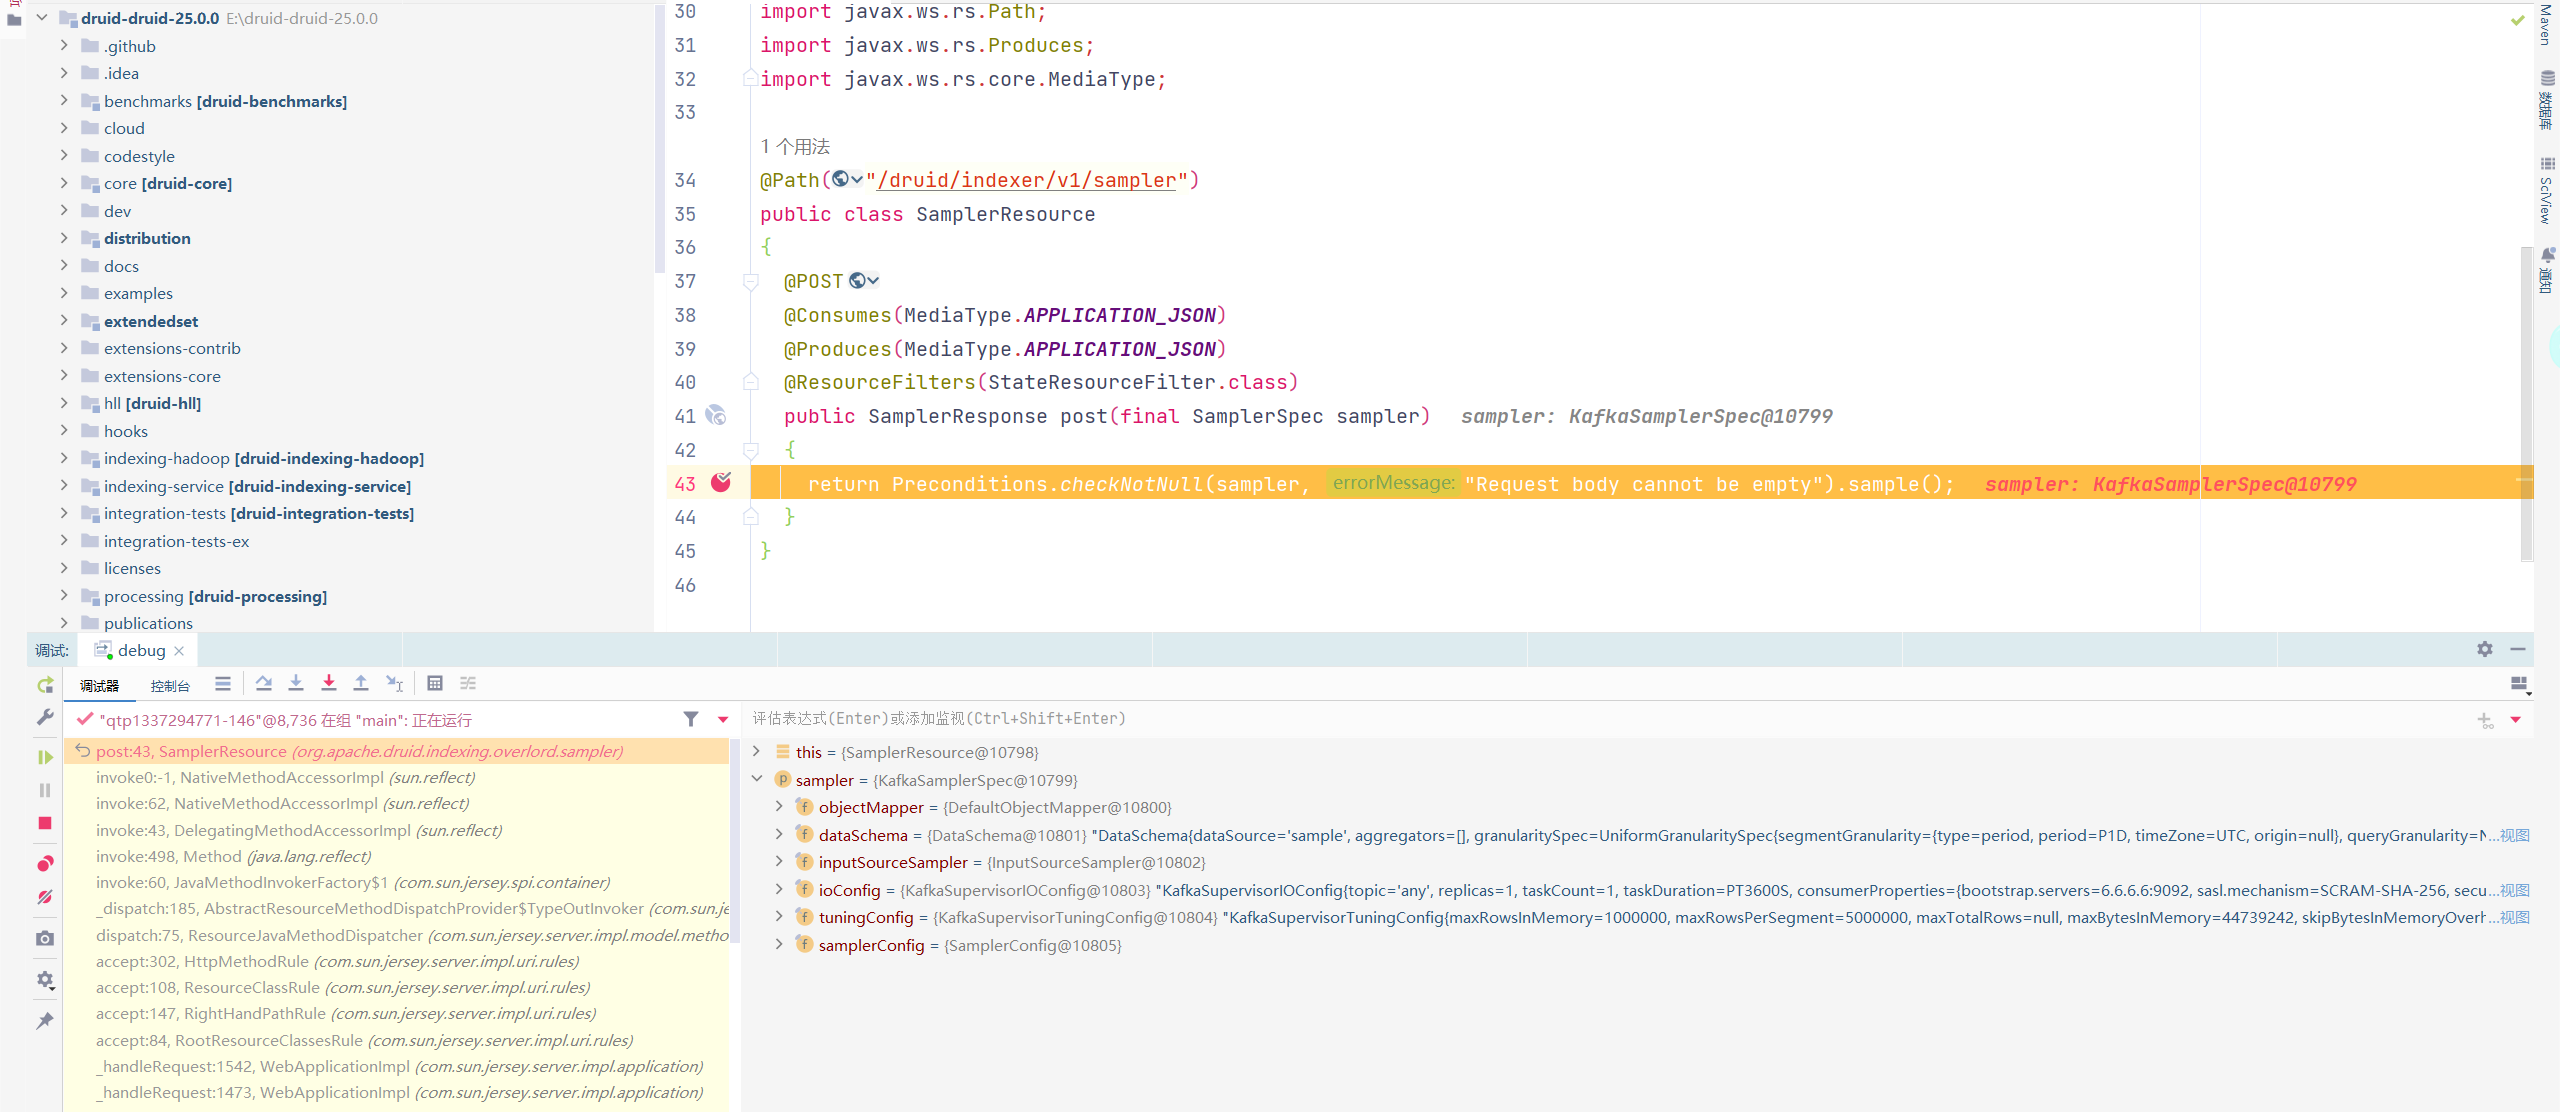2560x1112 pixels.
Task: Click the Pin tab icon
Action: coord(45,1021)
